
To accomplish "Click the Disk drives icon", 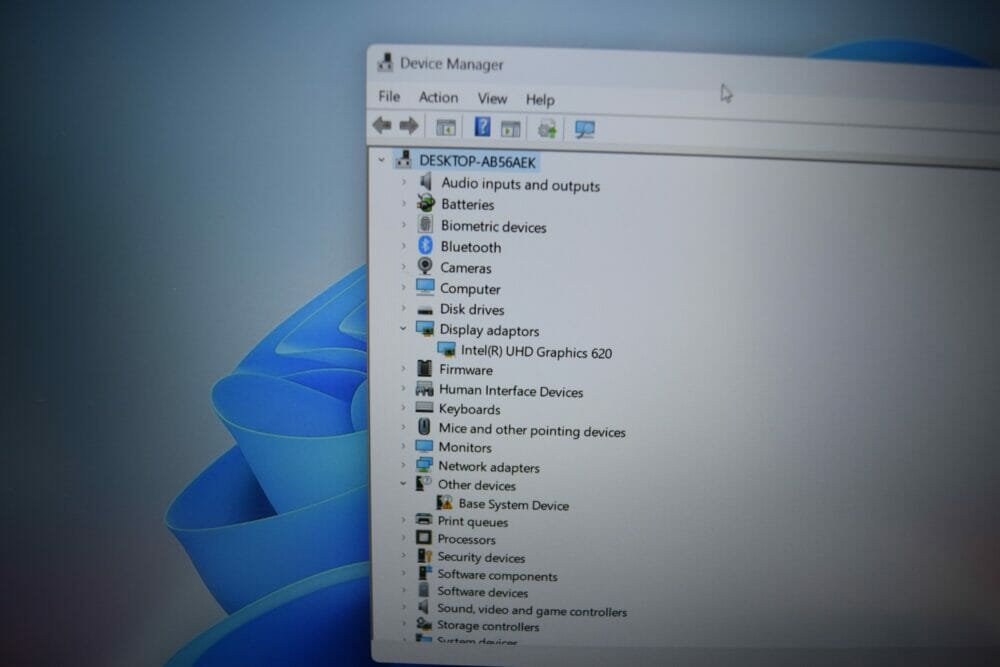I will click(x=425, y=309).
